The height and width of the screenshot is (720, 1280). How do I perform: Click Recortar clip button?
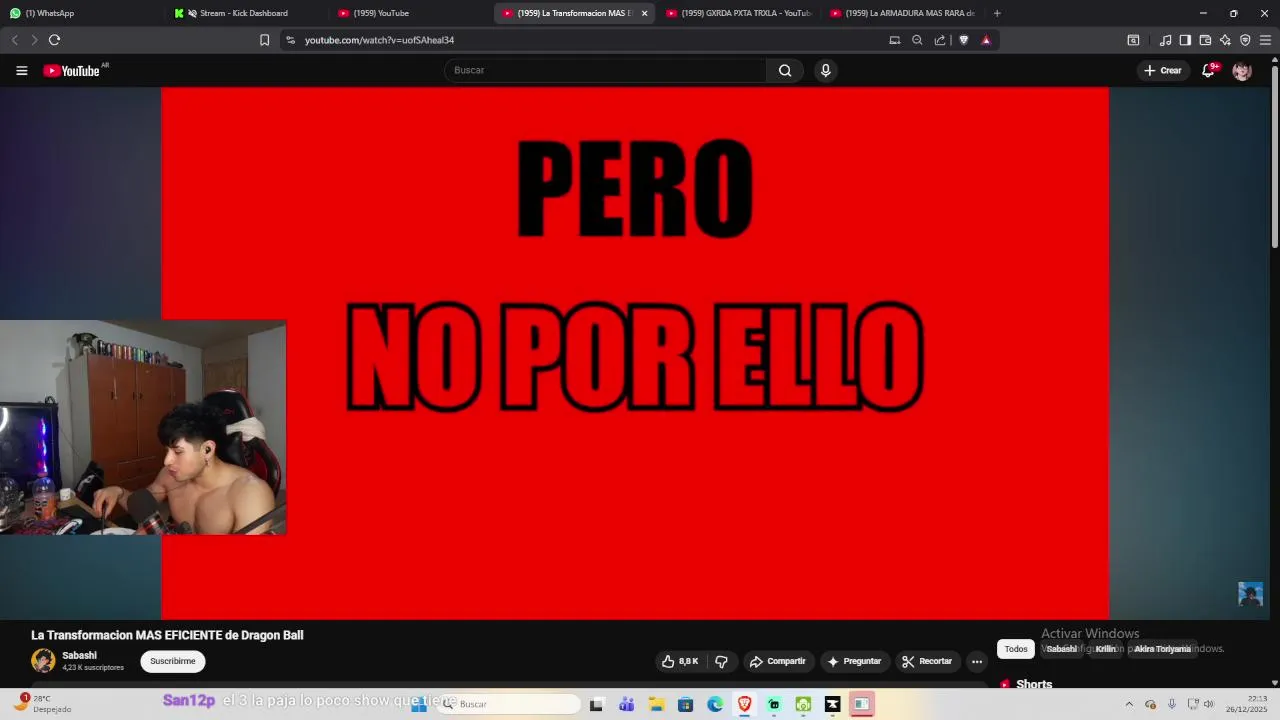(926, 661)
